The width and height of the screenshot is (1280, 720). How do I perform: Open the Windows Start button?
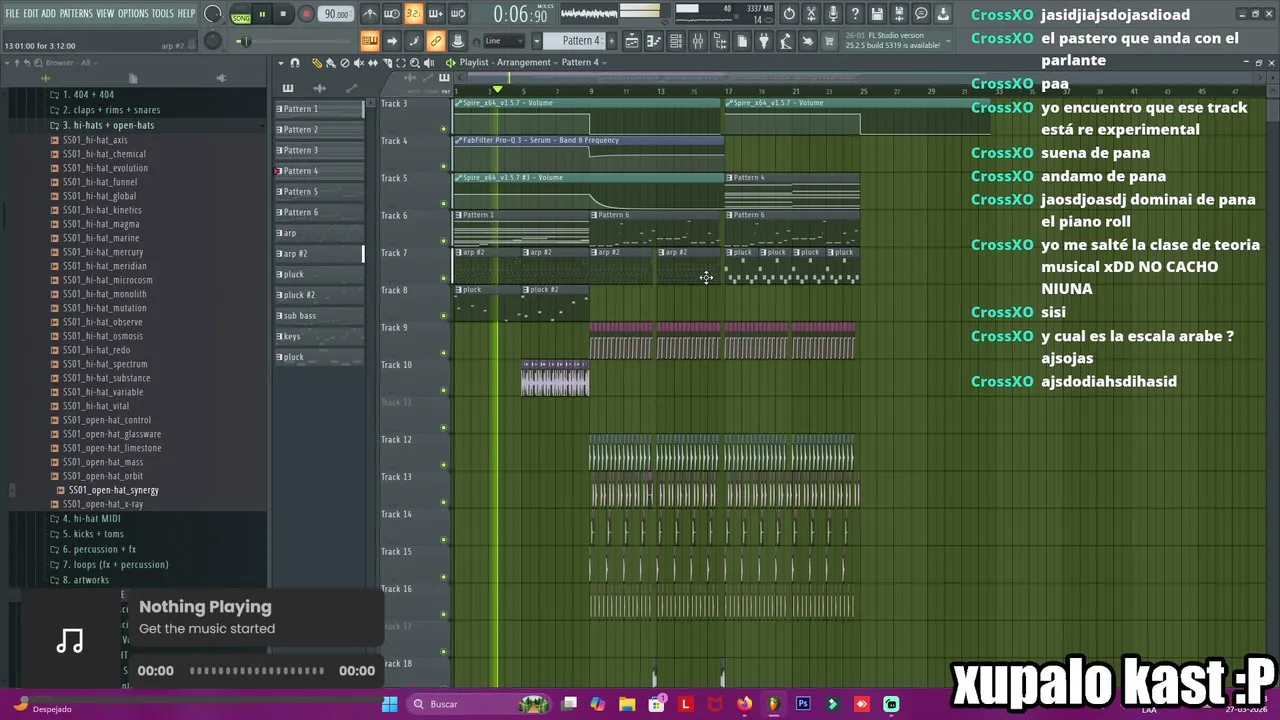coord(390,704)
